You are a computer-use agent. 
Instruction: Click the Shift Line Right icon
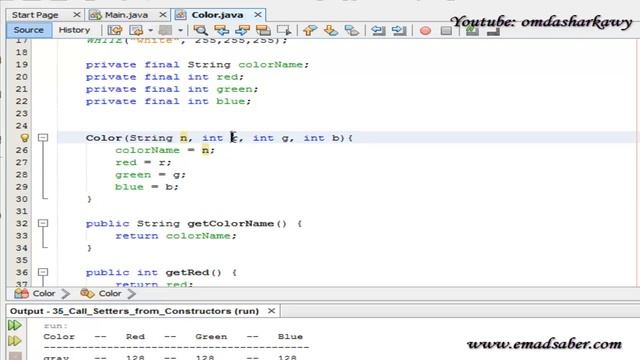point(399,30)
